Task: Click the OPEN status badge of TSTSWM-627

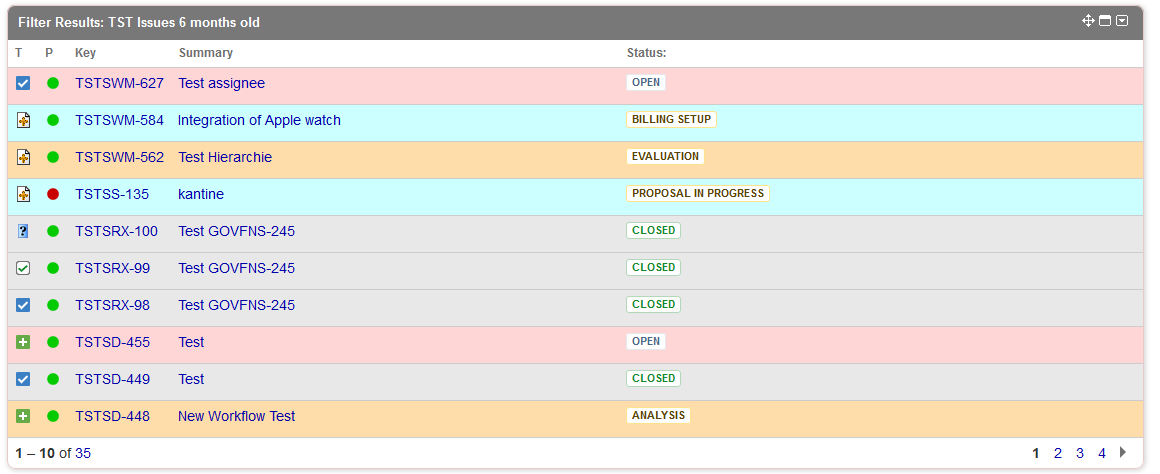Action: pyautogui.click(x=646, y=82)
